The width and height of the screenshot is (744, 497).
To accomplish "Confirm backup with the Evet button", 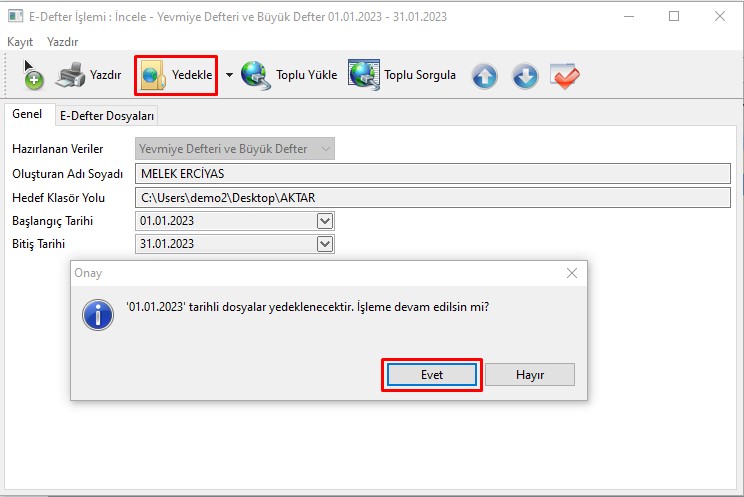I will point(432,374).
